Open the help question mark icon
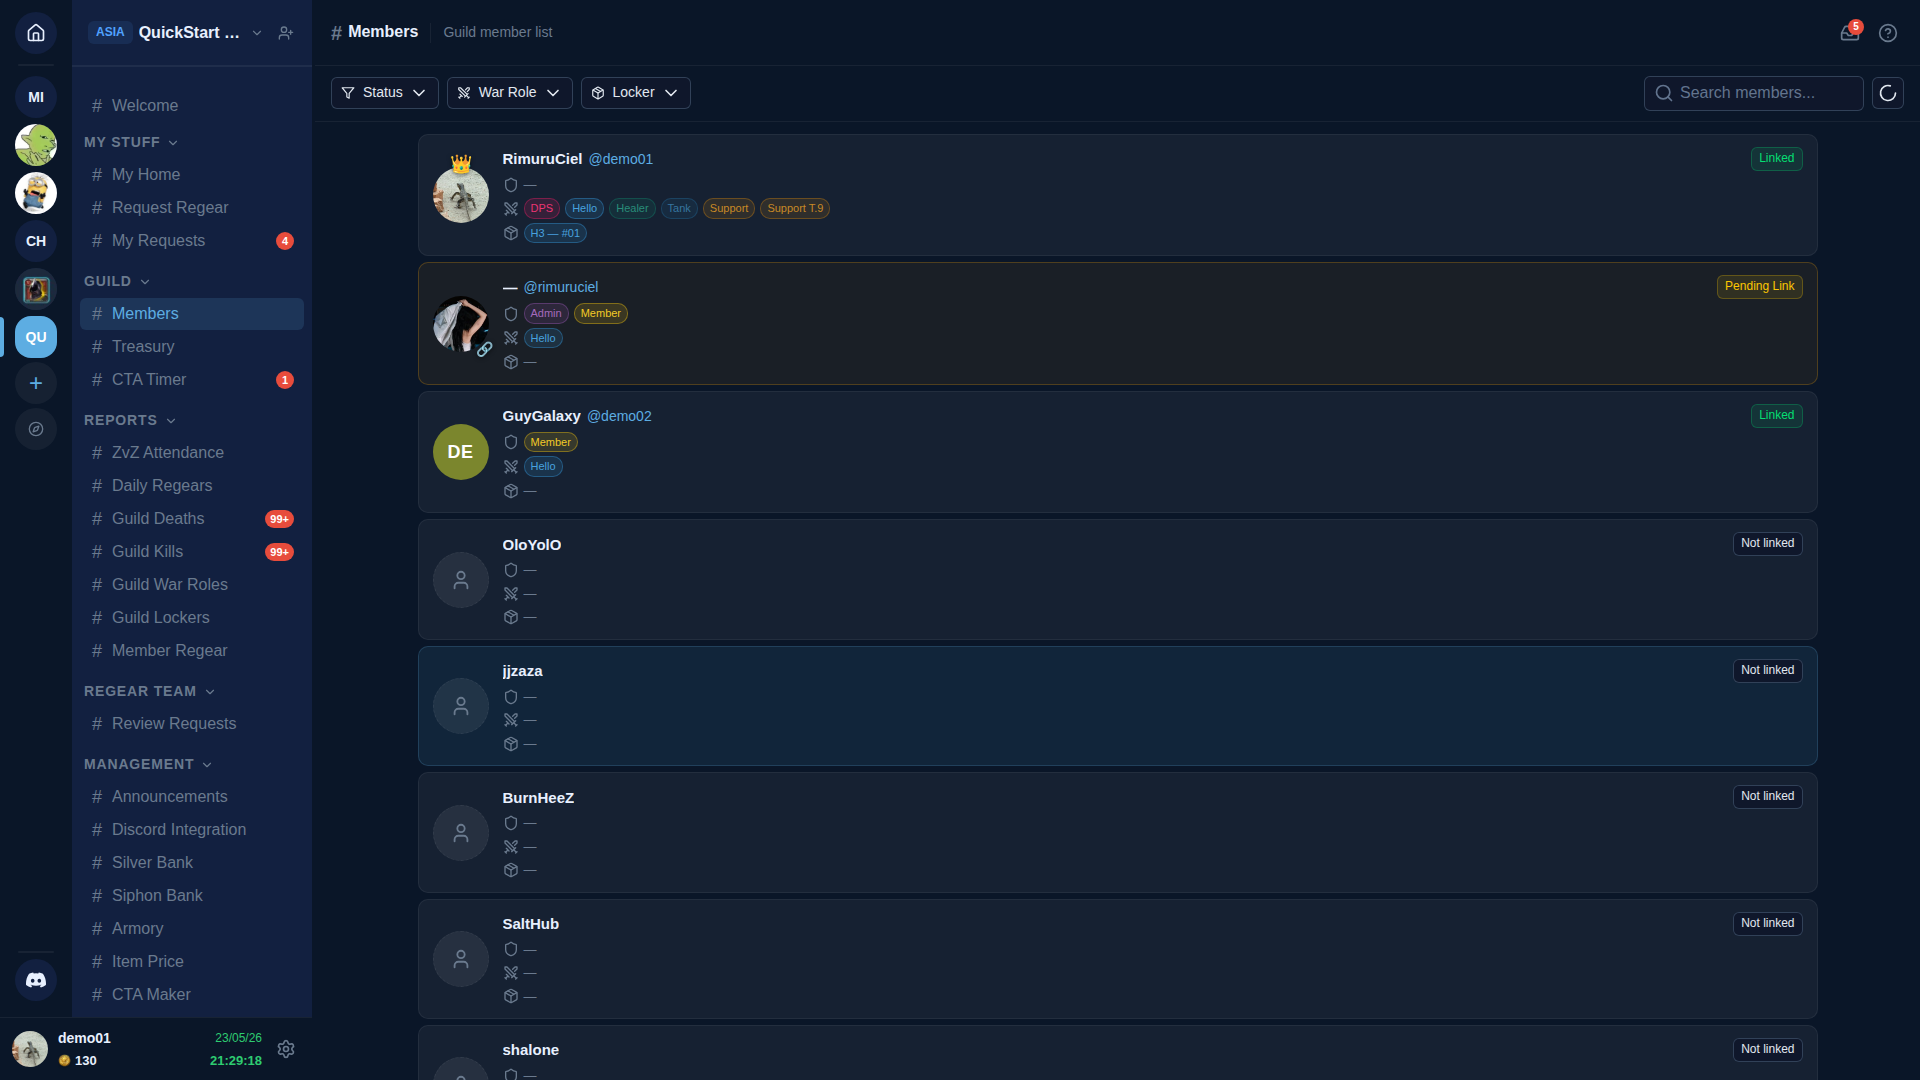This screenshot has width=1920, height=1080. 1888,33
